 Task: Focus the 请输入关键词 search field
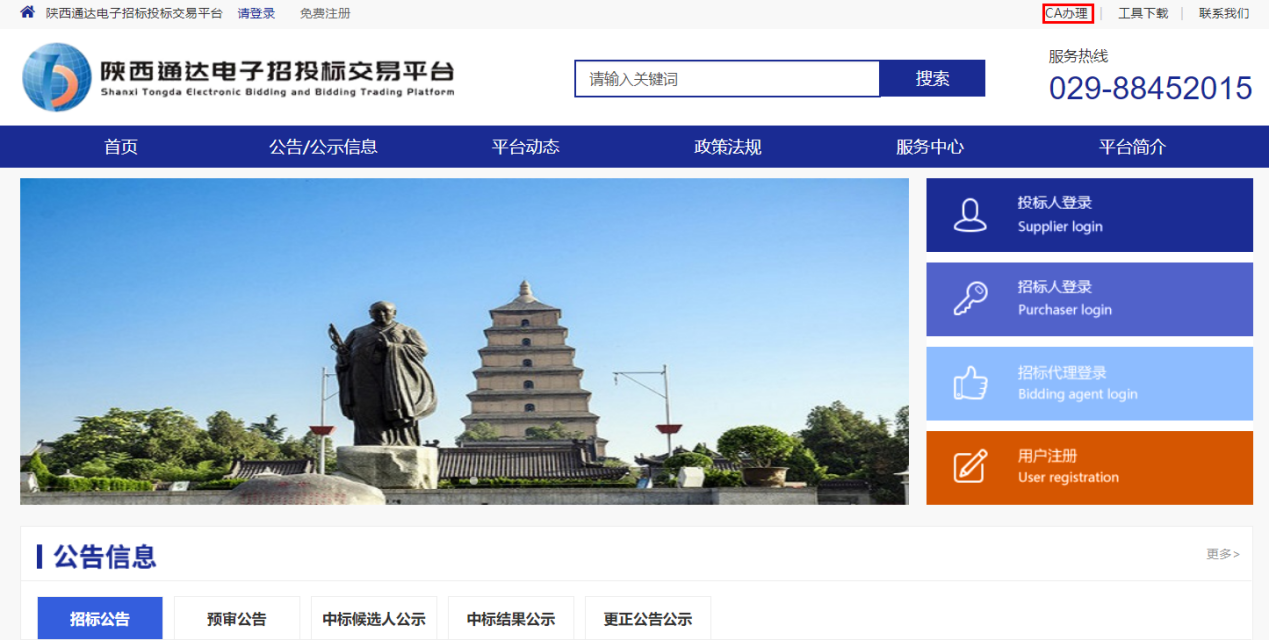727,79
